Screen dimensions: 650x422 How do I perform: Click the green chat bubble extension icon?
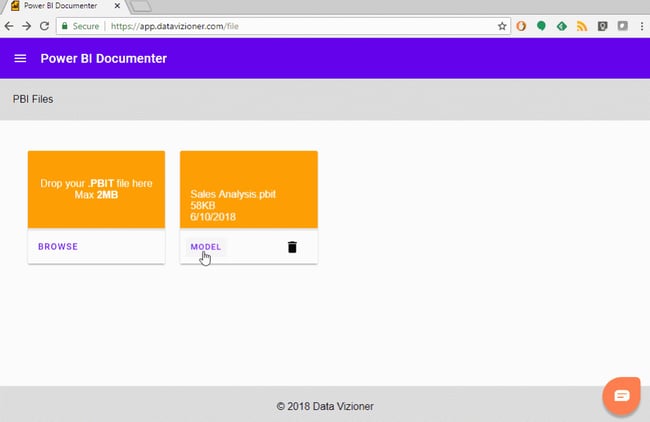coord(541,26)
